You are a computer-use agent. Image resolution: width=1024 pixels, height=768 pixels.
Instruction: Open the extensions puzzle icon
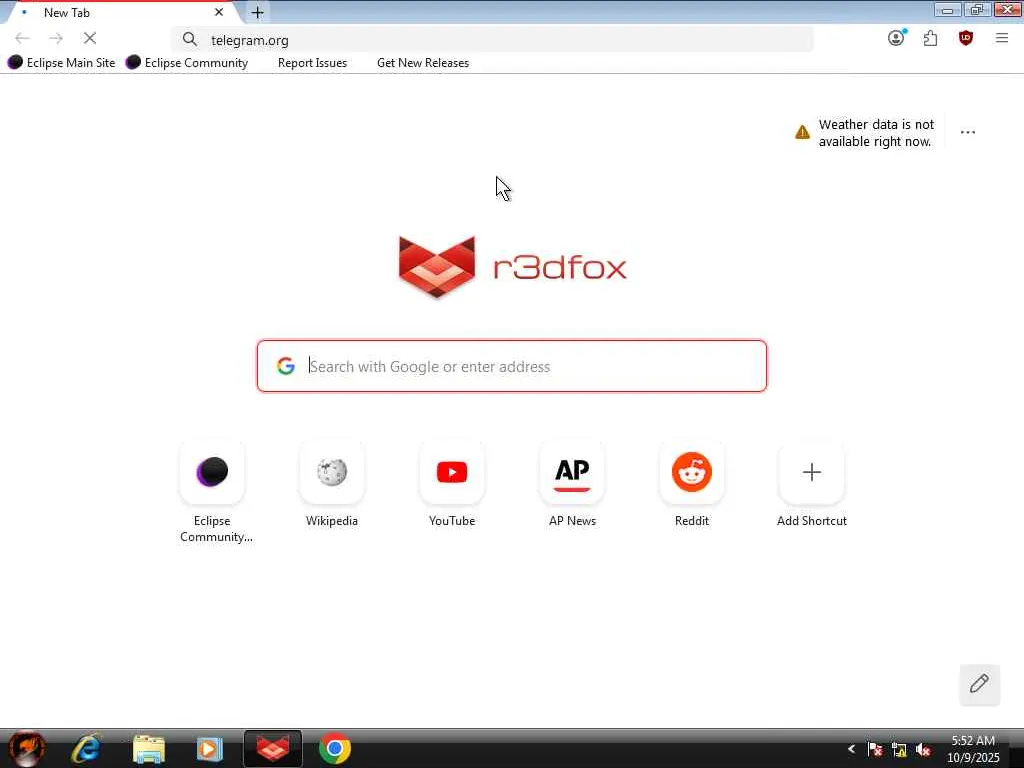[931, 39]
